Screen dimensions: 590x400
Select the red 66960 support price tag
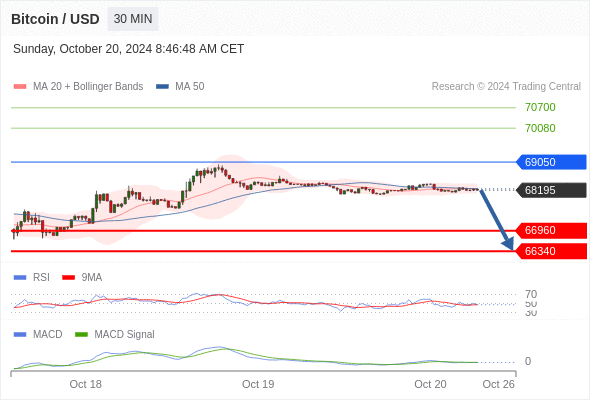click(551, 230)
